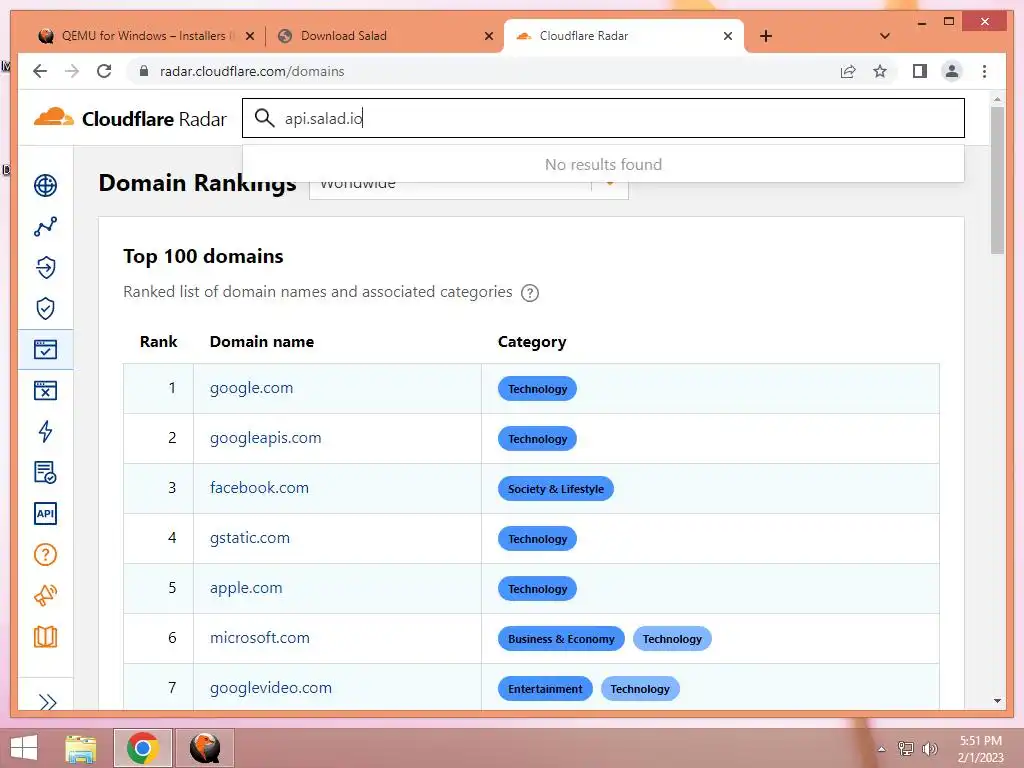The height and width of the screenshot is (768, 1024).
Task: Click Chrome icon in taskbar
Action: [143, 748]
